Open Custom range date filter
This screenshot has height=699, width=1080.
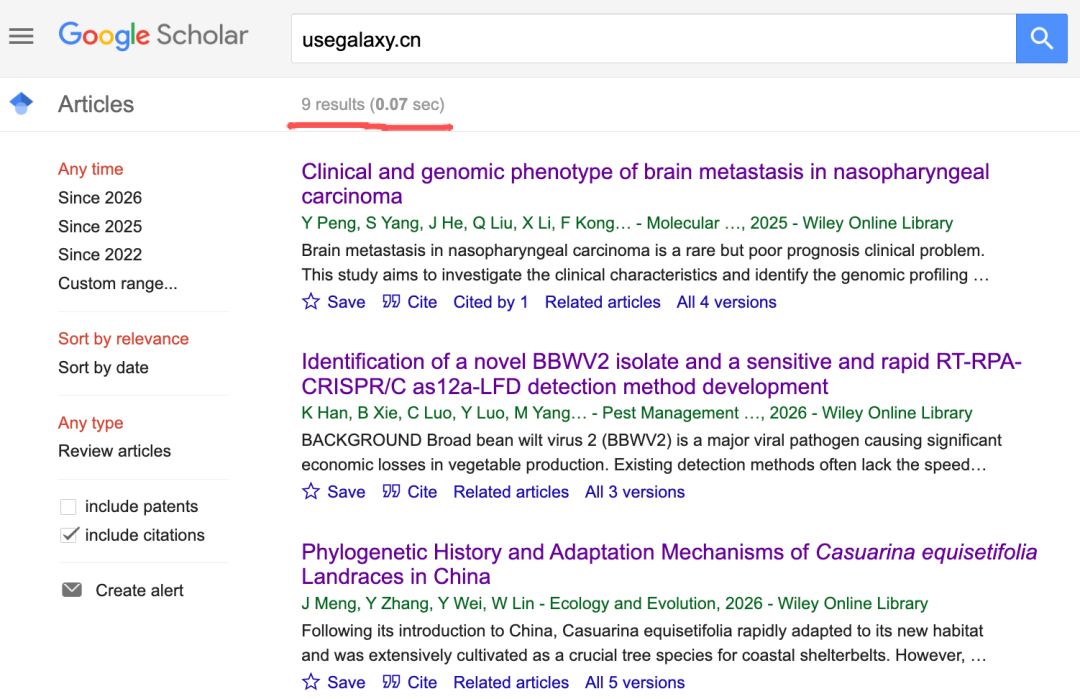(118, 283)
